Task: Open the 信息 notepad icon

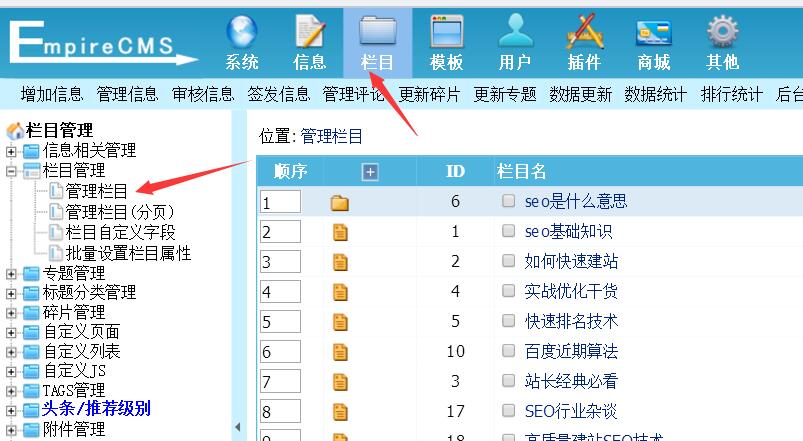Action: (310, 32)
